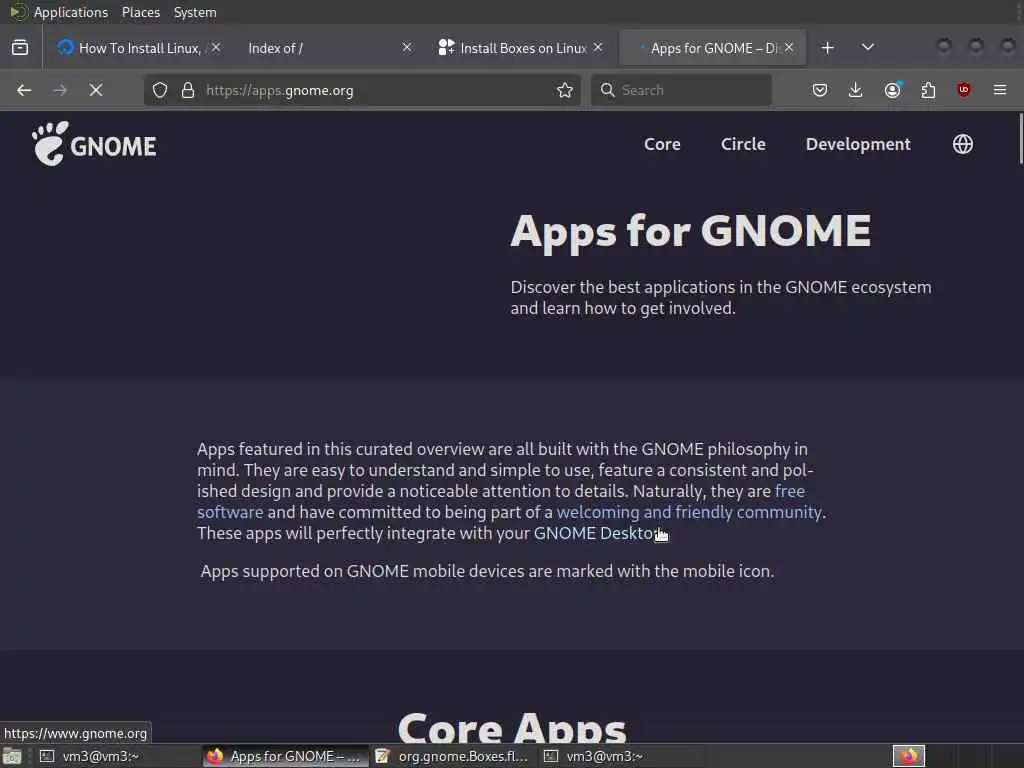
Task: Open the Circle nav link
Action: pyautogui.click(x=743, y=144)
